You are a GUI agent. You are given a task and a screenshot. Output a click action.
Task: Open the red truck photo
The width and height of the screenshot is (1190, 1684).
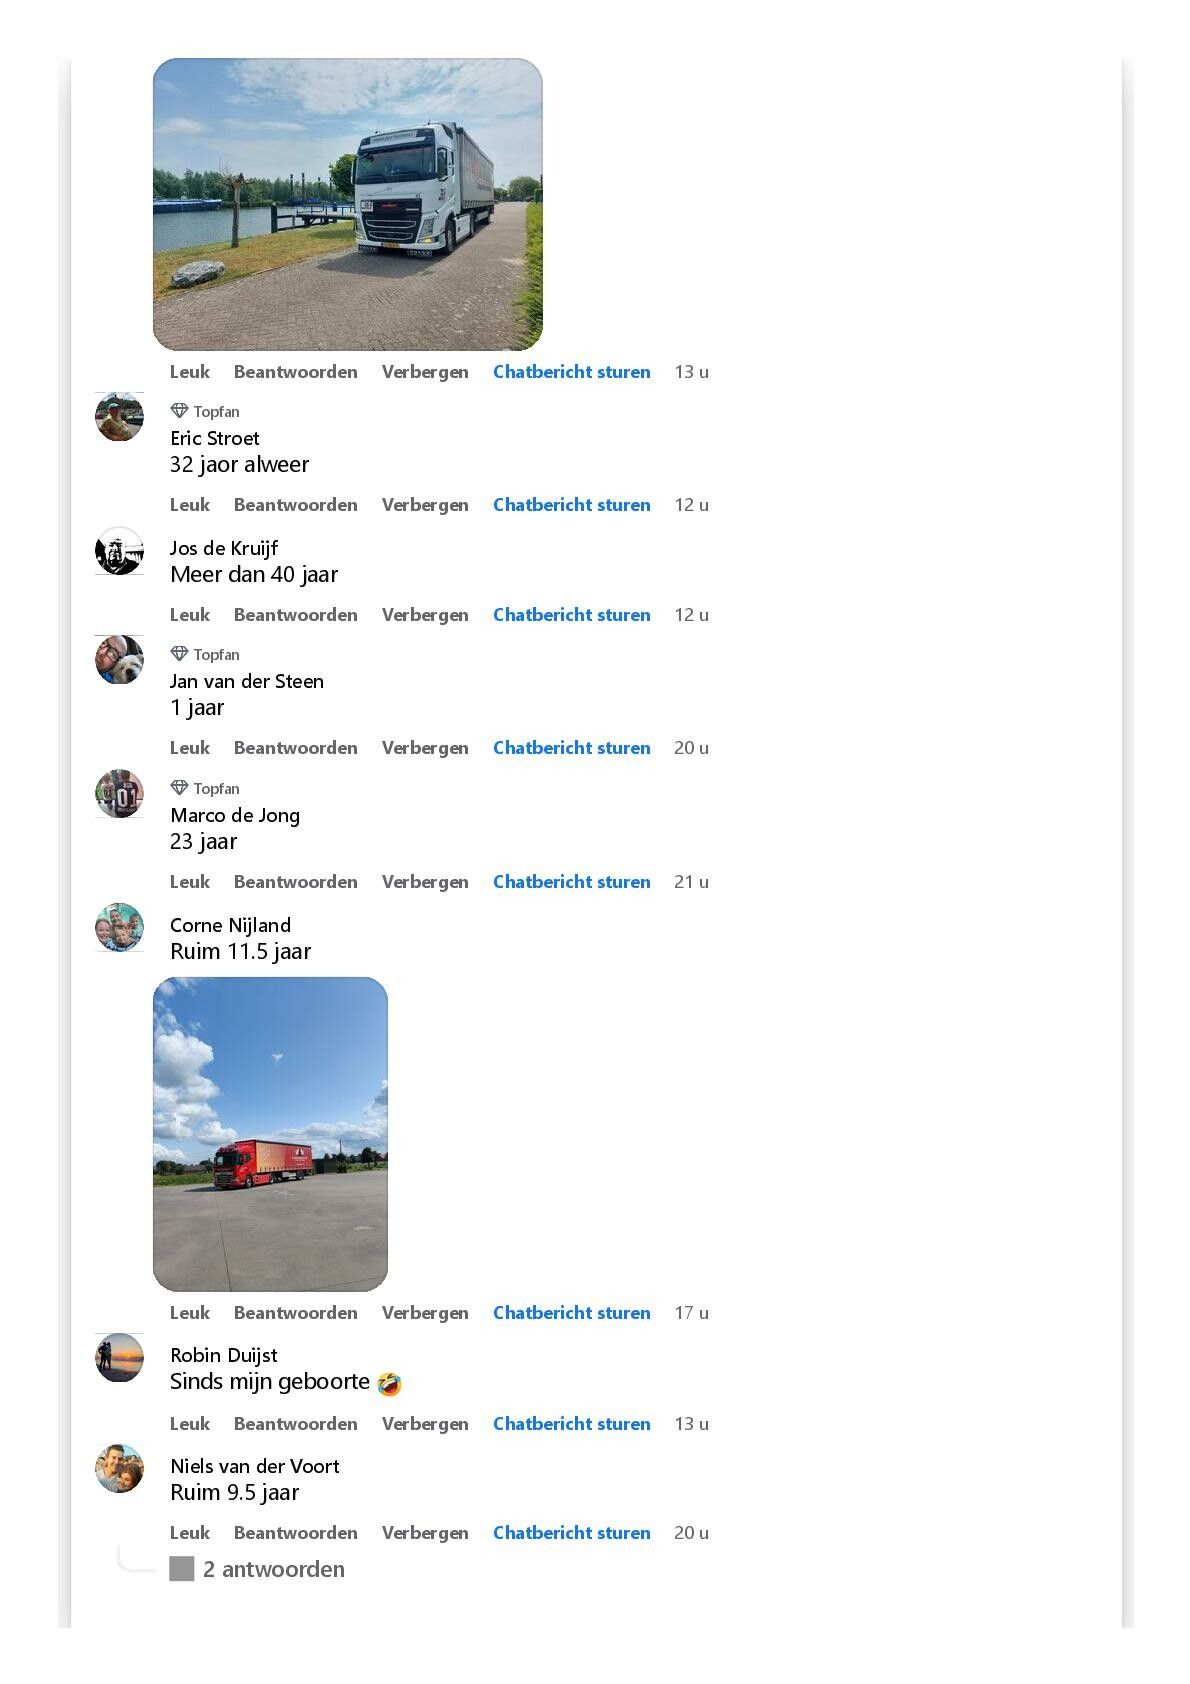pos(270,1134)
